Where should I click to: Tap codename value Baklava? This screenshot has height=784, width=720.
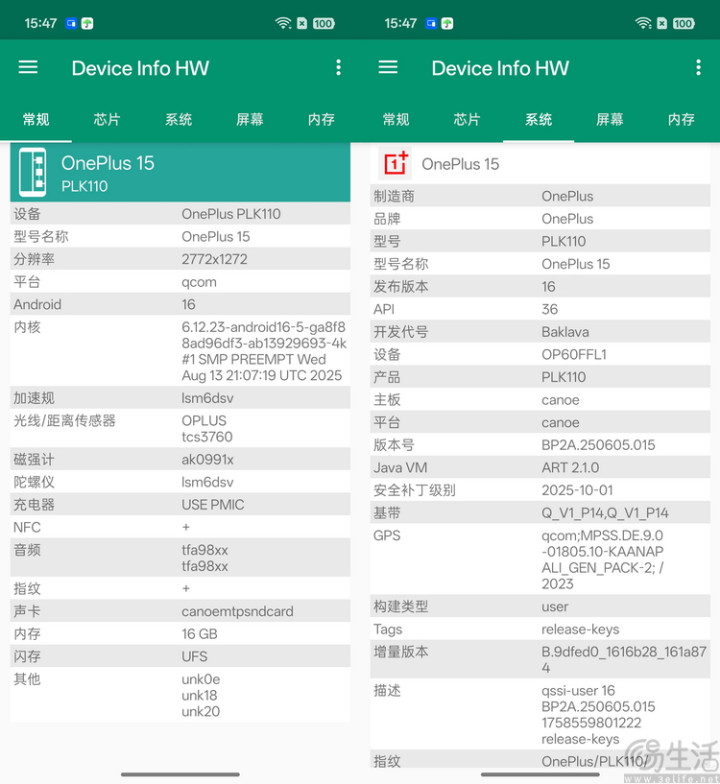(x=565, y=332)
